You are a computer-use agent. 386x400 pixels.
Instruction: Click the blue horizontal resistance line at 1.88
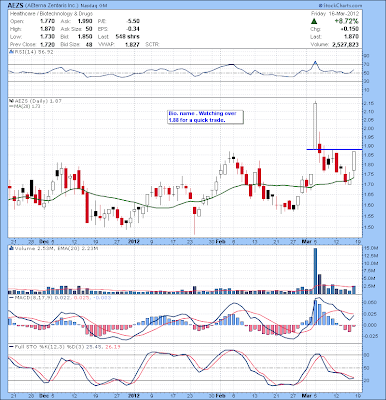pyautogui.click(x=334, y=149)
